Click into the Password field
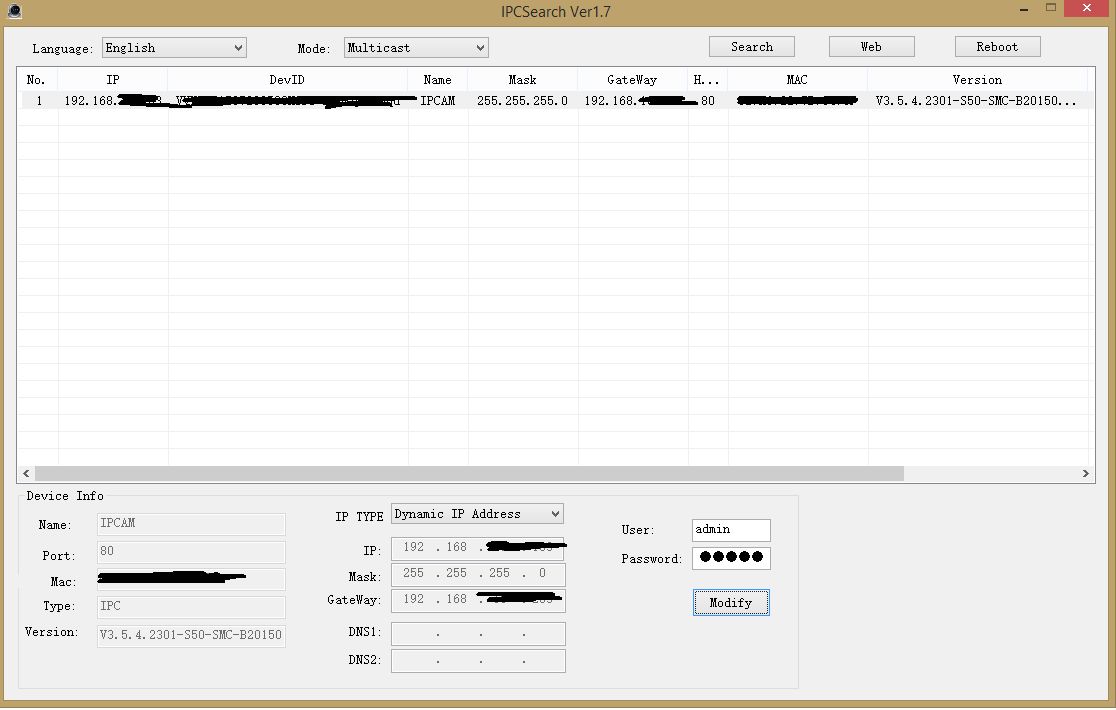This screenshot has width=1116, height=710. pyautogui.click(x=730, y=558)
